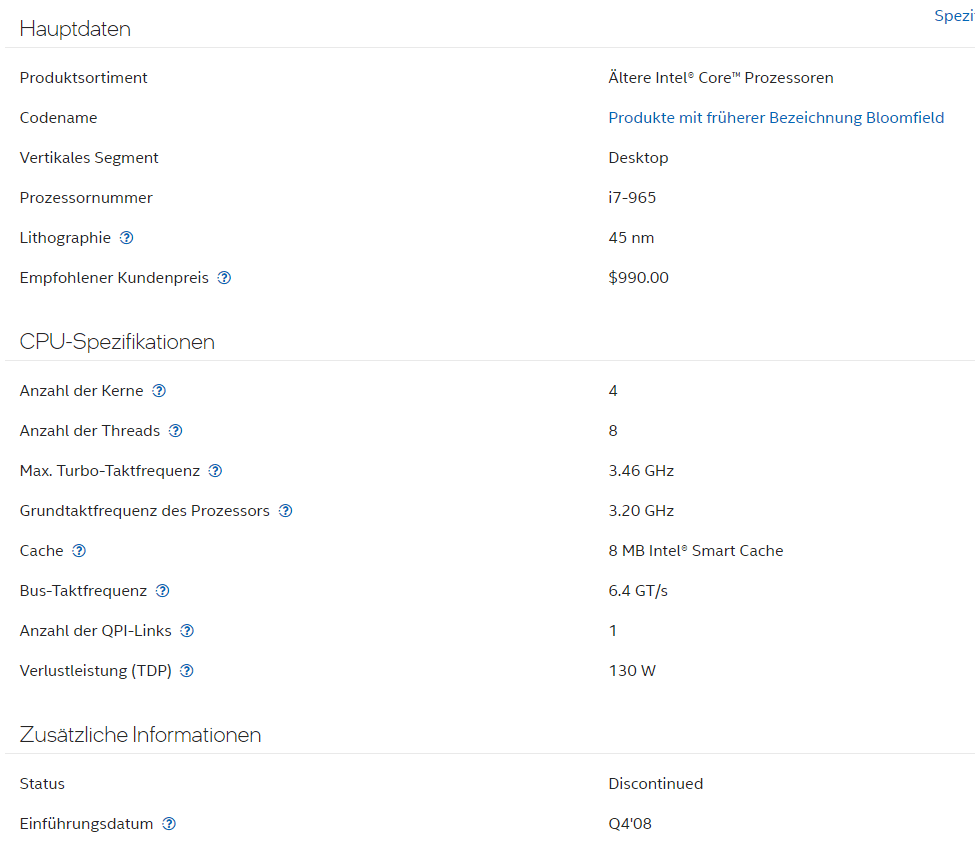This screenshot has width=975, height=843.
Task: Select the QPI links value 1
Action: (x=613, y=631)
